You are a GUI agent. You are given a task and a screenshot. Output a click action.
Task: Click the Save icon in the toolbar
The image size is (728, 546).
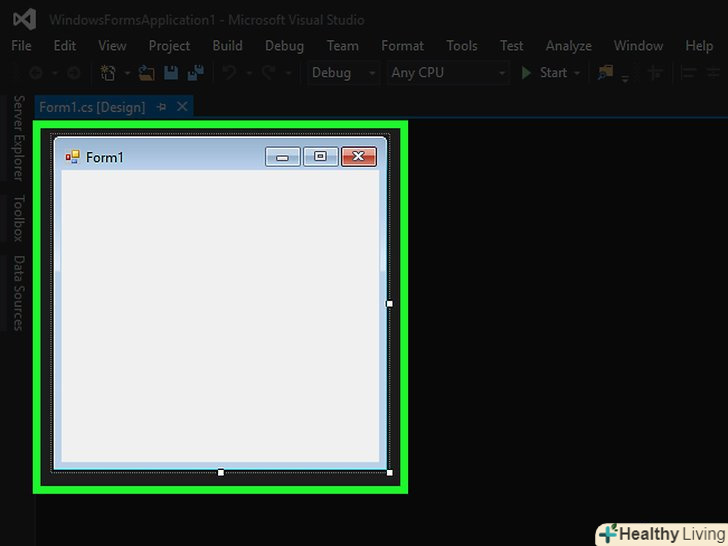171,73
